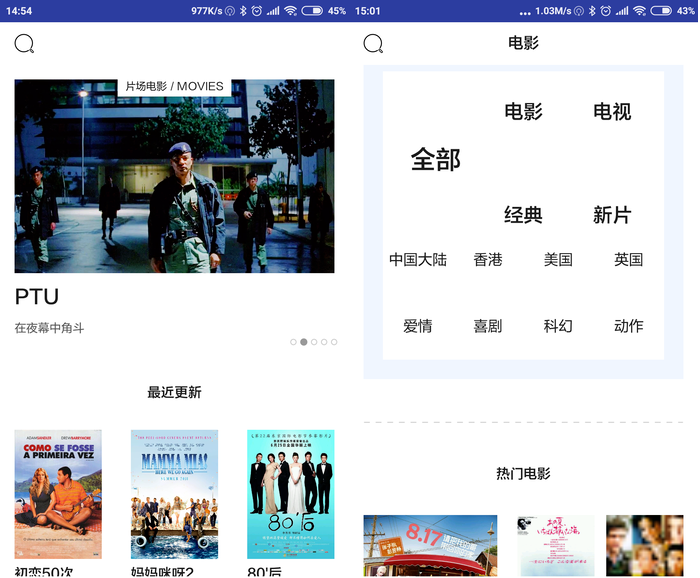Filter by 香港 region

[x=488, y=259]
